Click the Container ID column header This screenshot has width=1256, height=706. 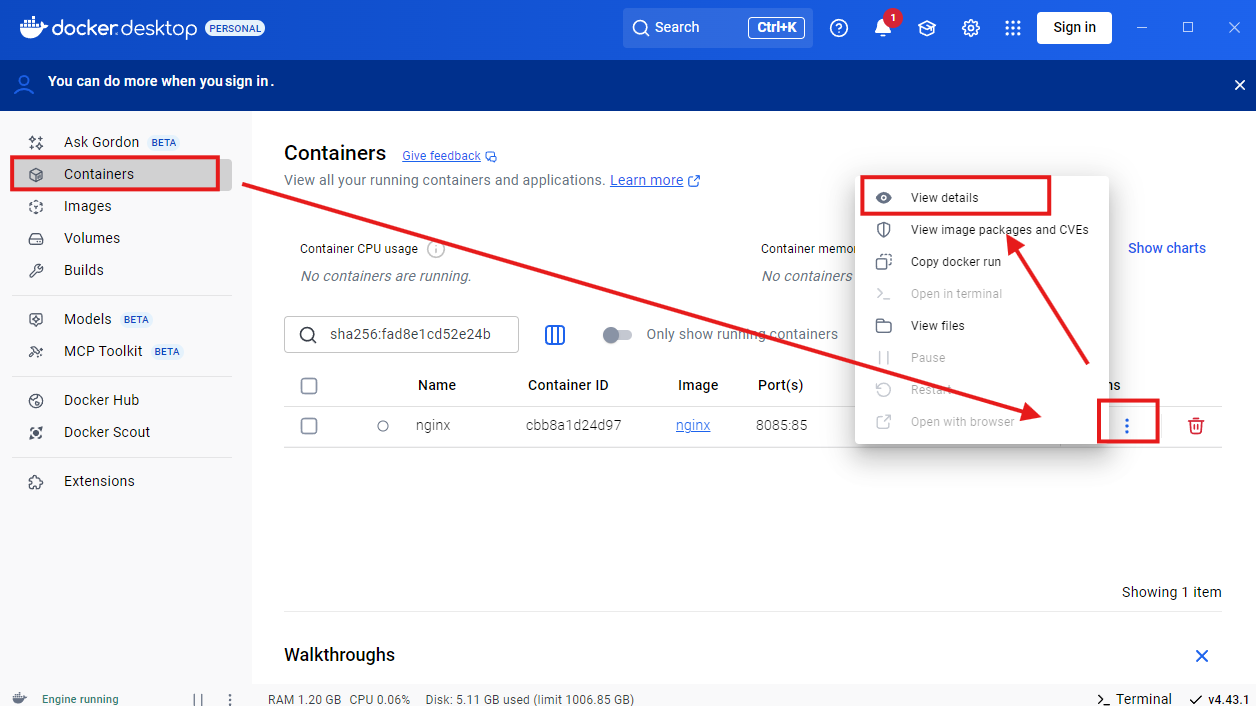pos(568,385)
